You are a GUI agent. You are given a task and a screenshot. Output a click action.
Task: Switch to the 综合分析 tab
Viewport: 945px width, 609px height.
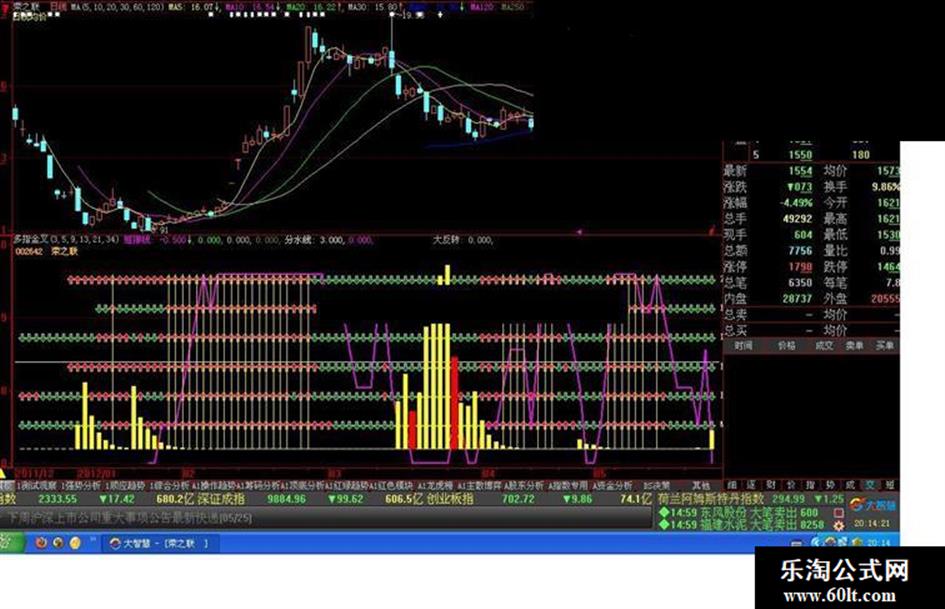169,485
